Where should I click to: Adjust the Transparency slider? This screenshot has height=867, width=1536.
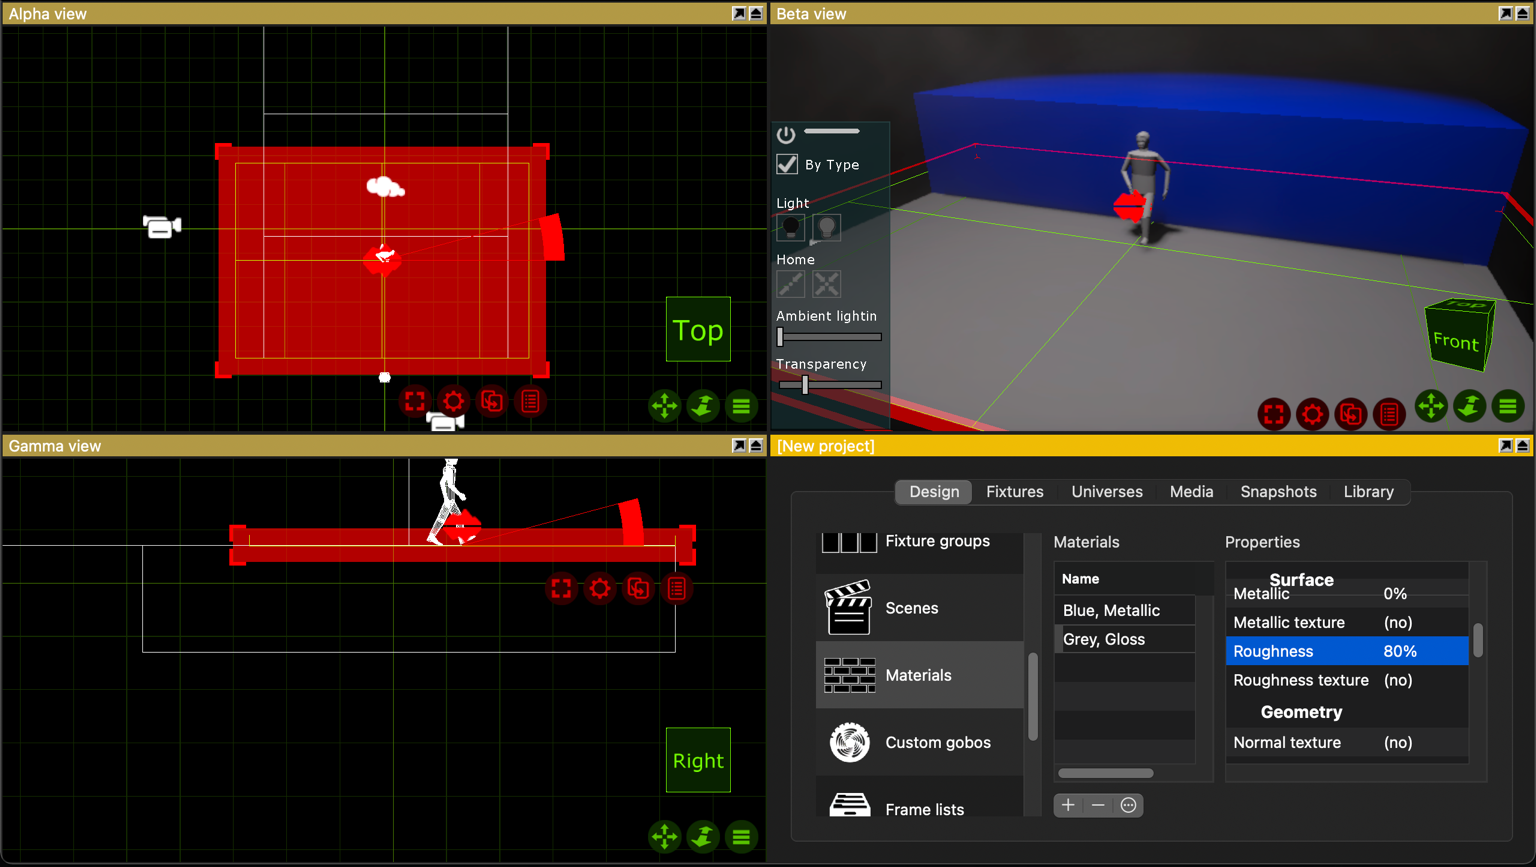point(805,385)
